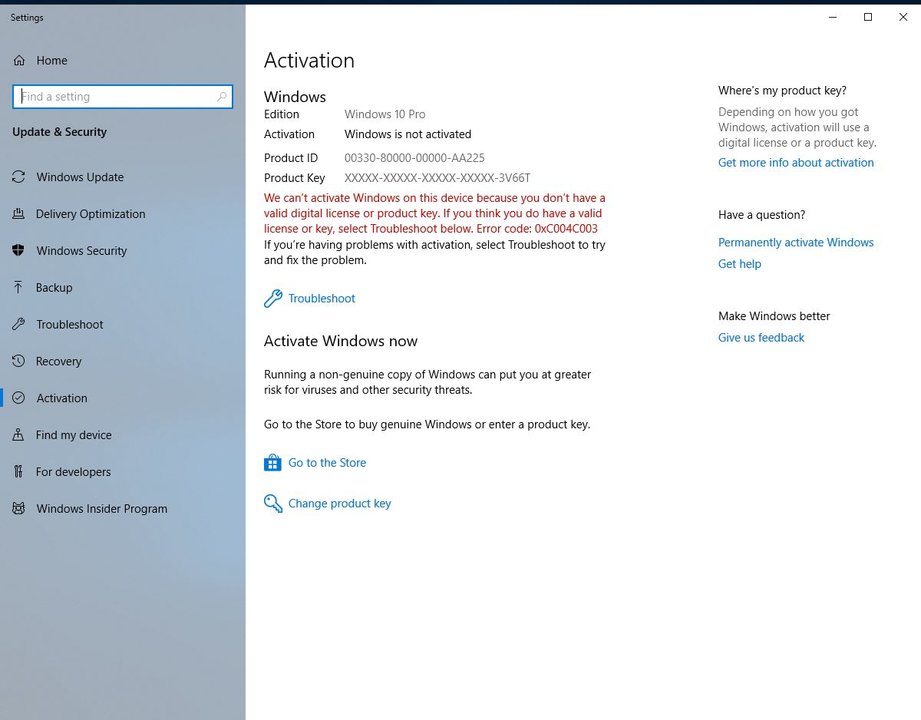Click Change product key link
The image size is (921, 720).
coord(340,503)
